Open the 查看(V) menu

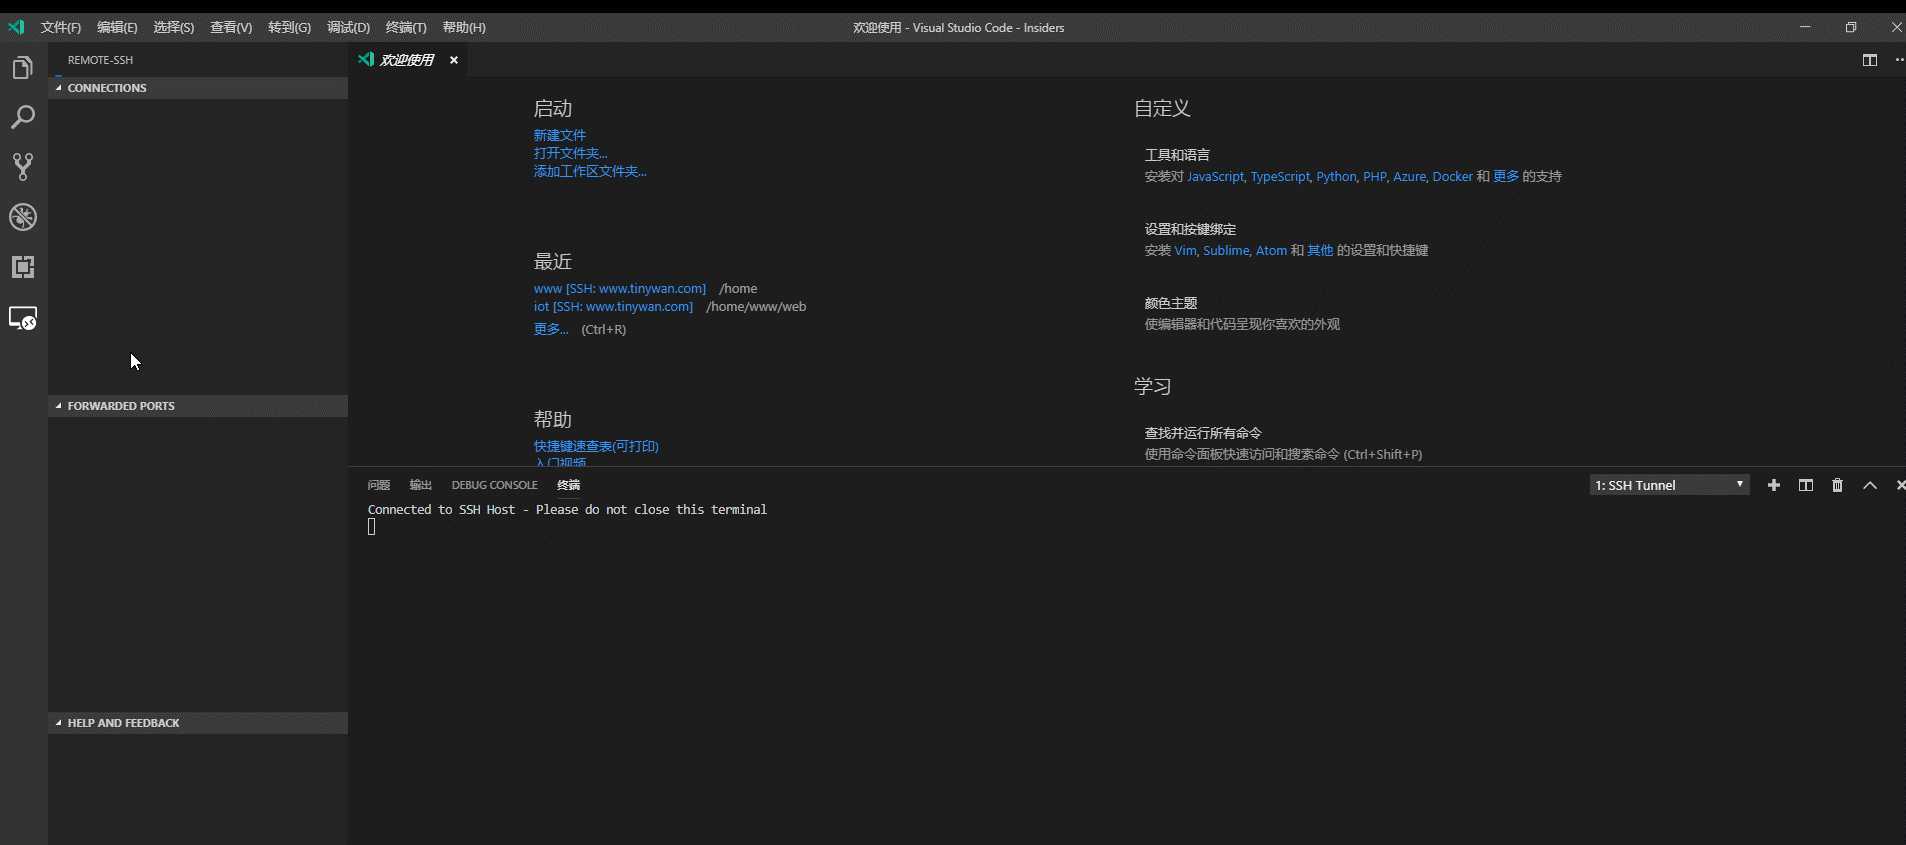click(x=231, y=27)
